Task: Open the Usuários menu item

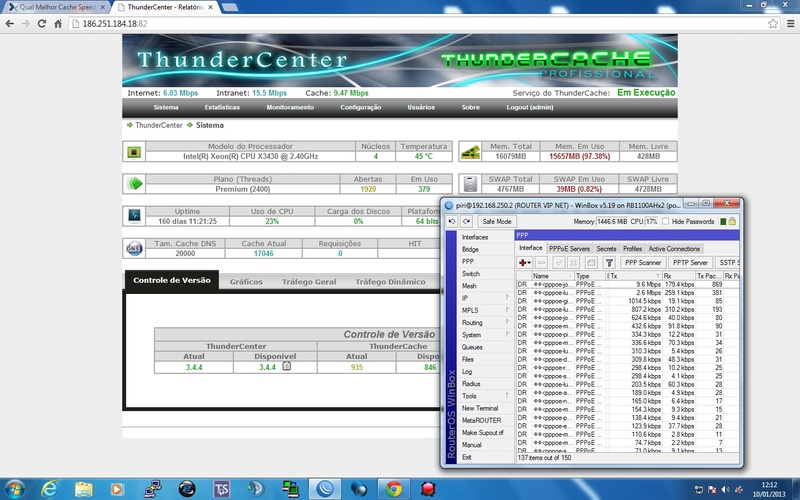Action: 421,108
